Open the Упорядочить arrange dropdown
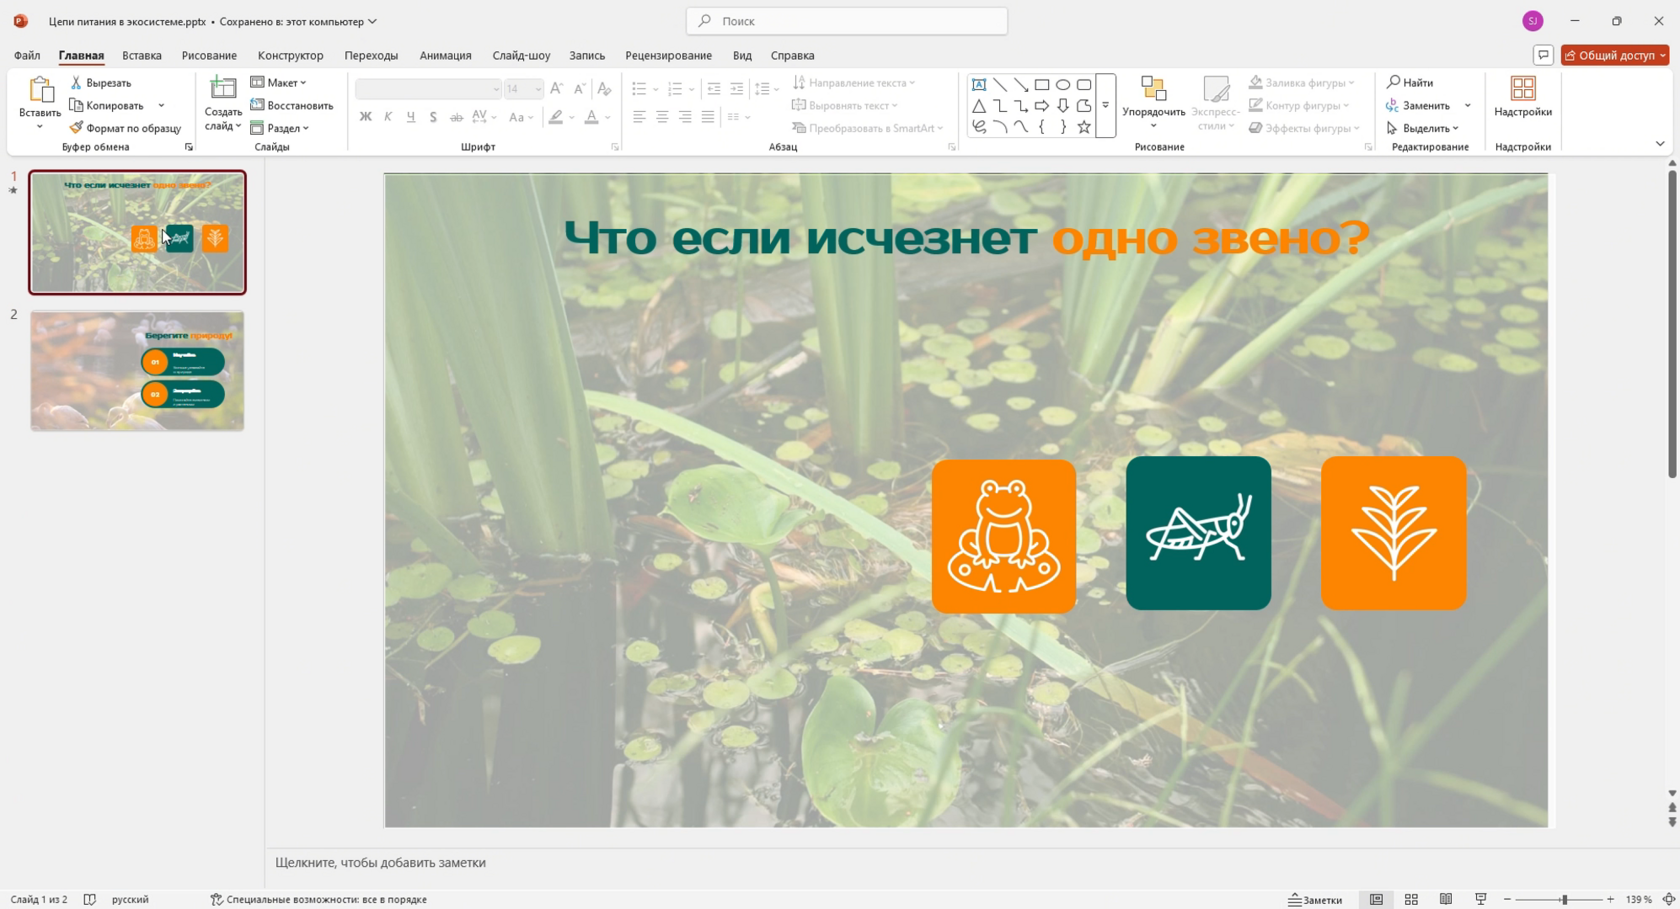 pyautogui.click(x=1154, y=104)
